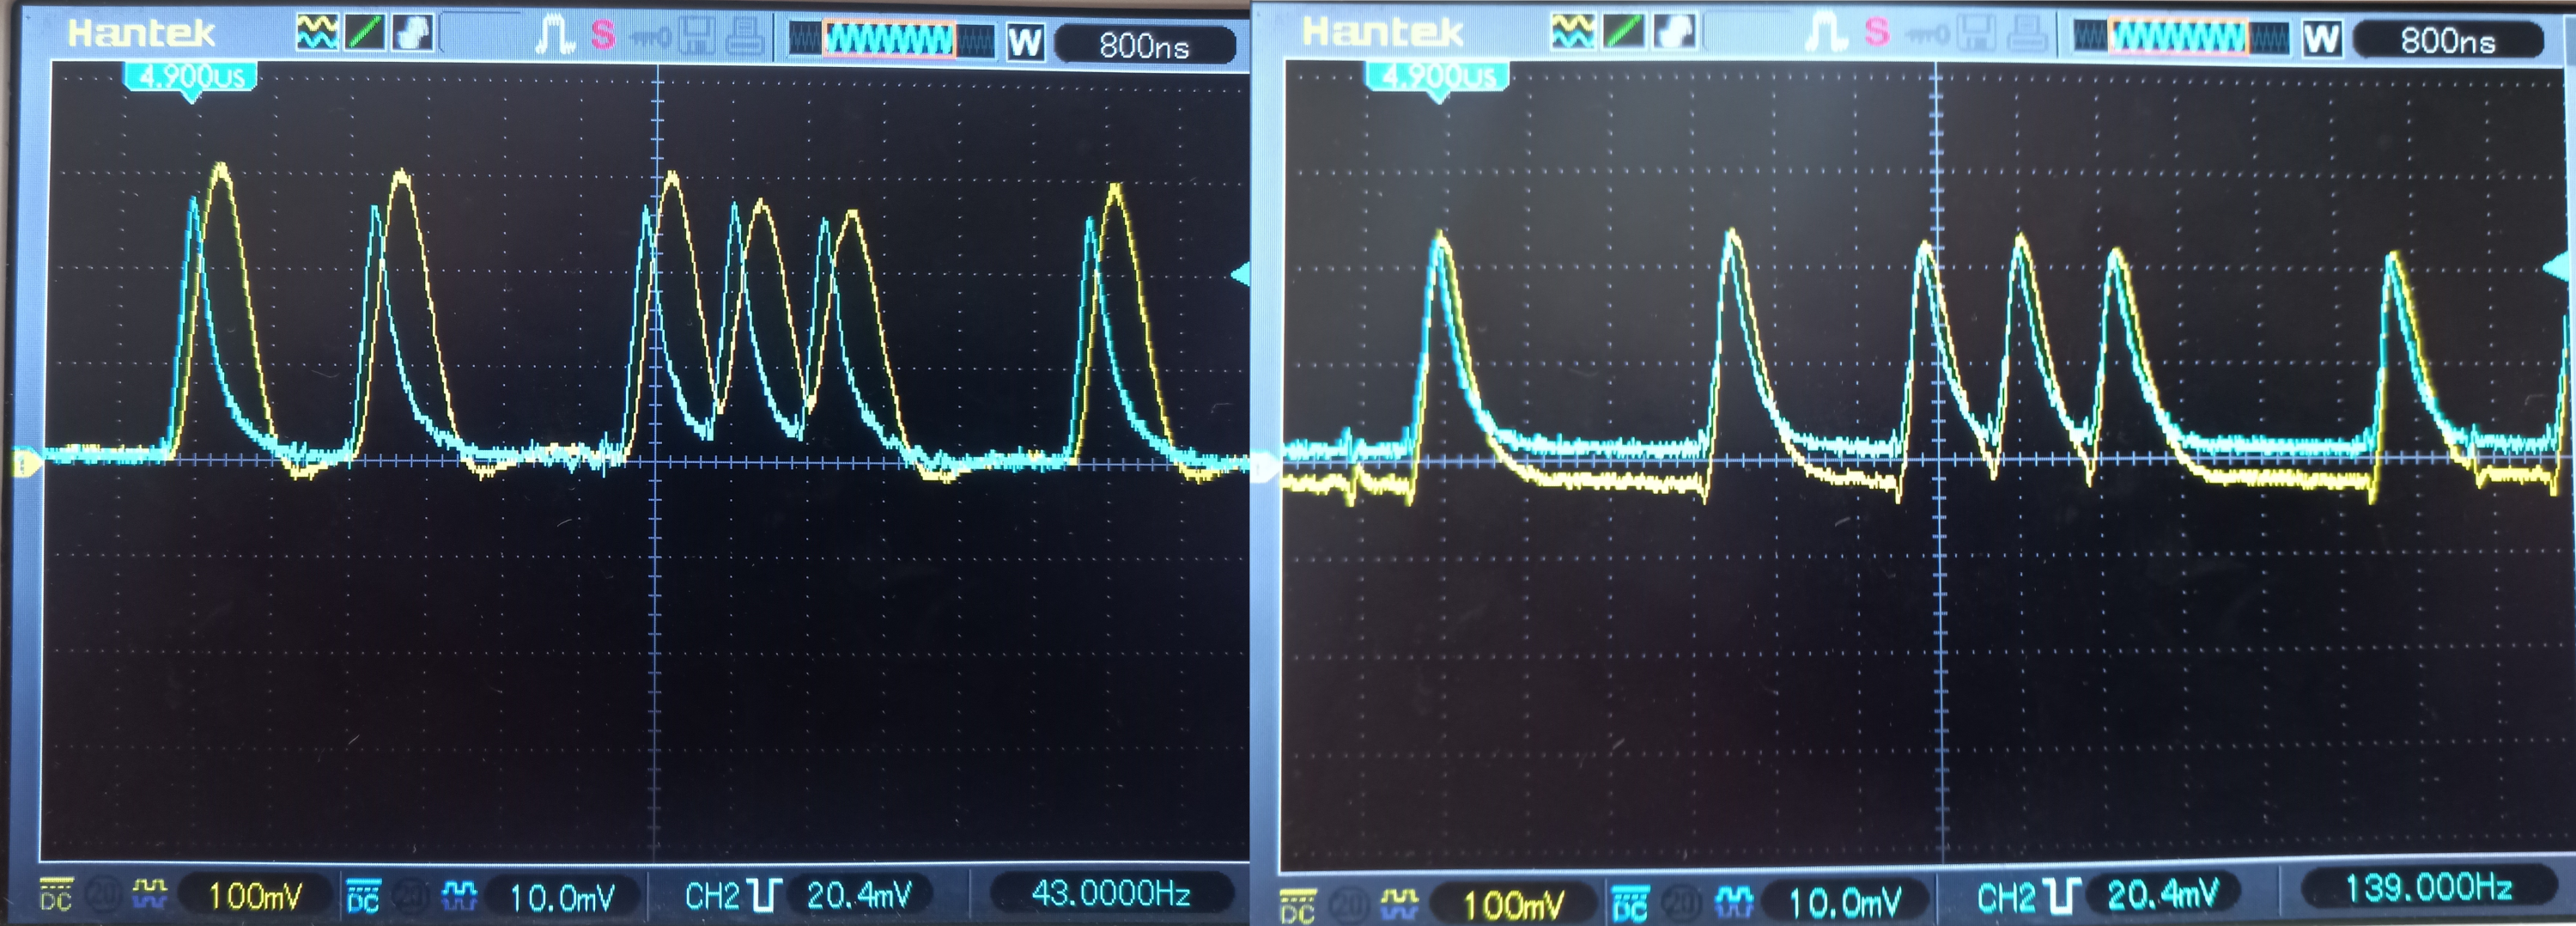Click the CH1 yellow DC coupling icon, left scope
Screen dimensions: 2576x926
point(56,894)
